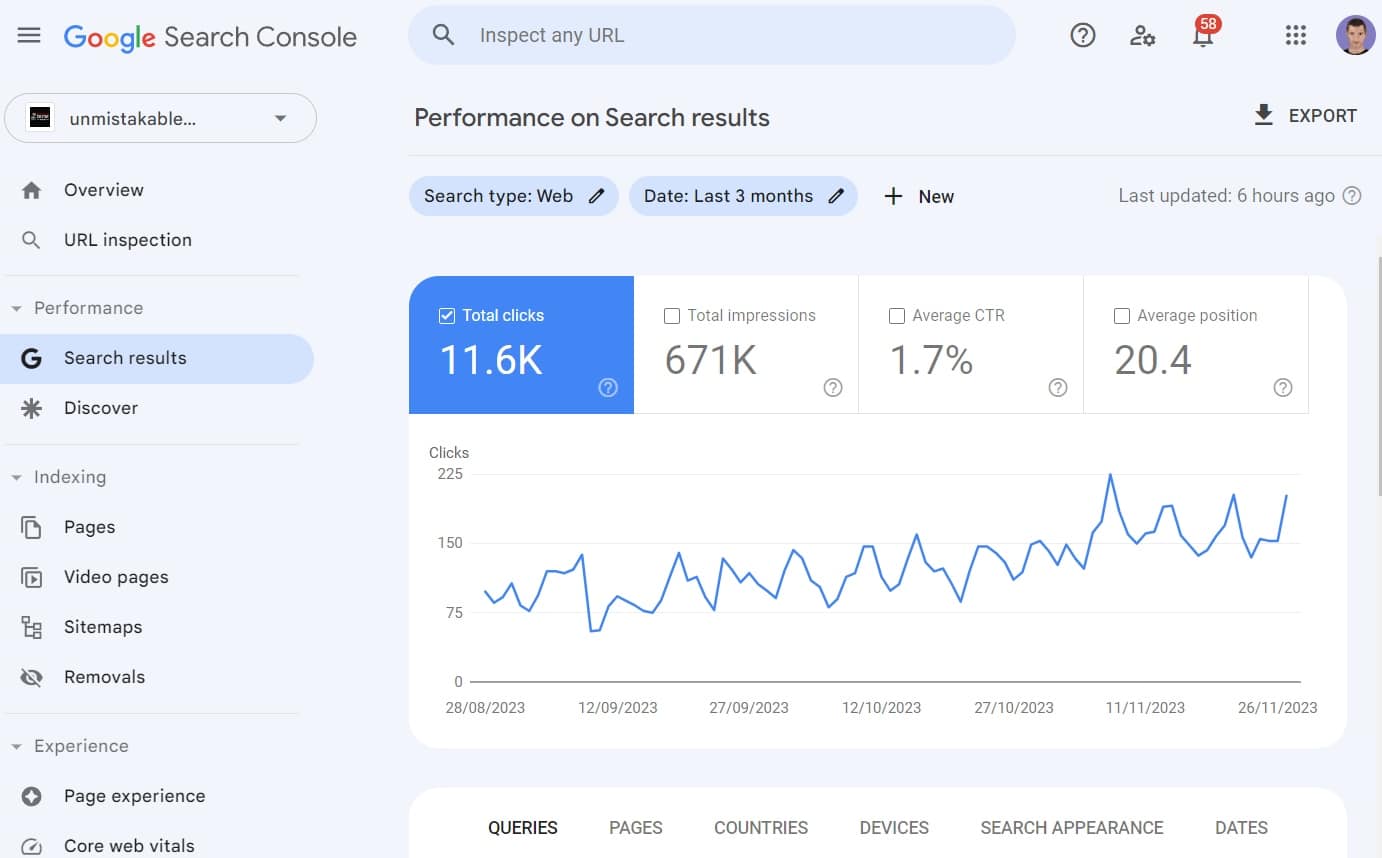Click the EXPORT button
The image size is (1382, 858).
pos(1305,115)
